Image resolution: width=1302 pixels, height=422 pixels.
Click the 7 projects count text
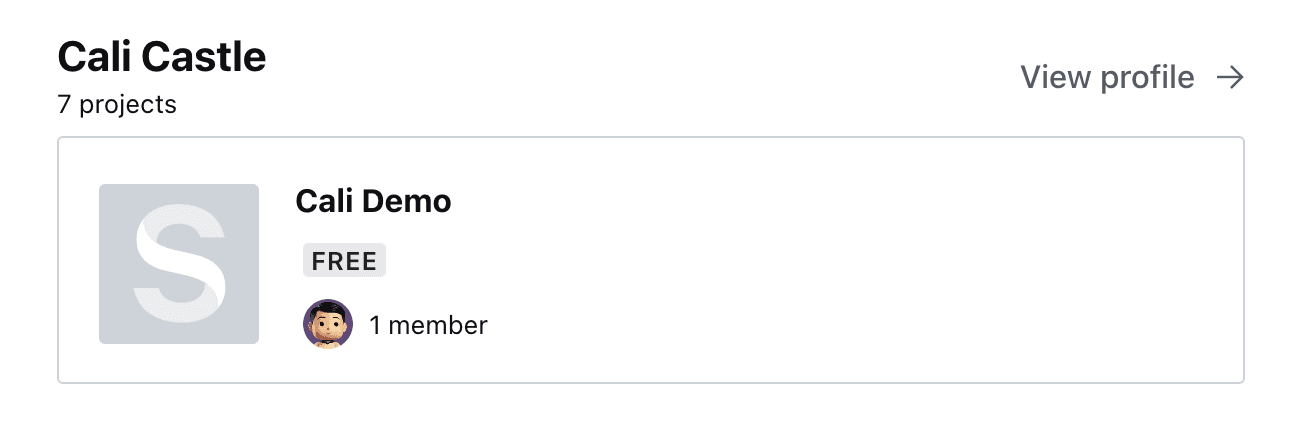[117, 104]
